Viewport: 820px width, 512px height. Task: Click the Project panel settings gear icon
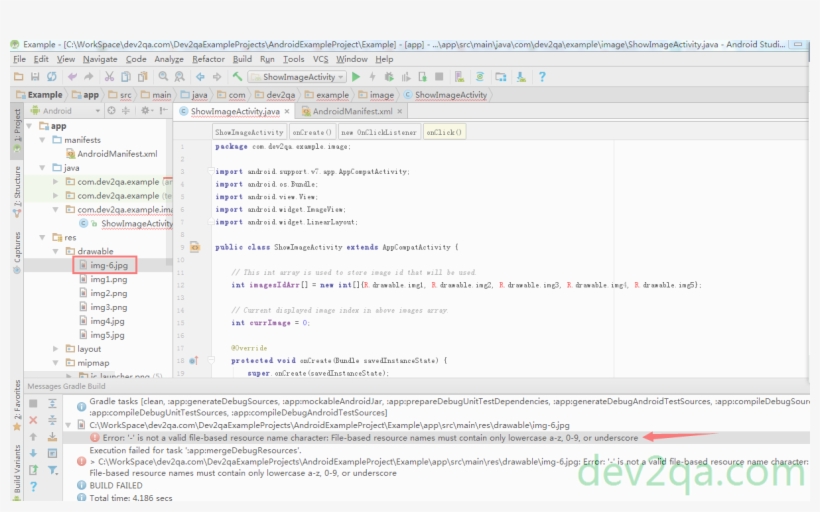(x=145, y=111)
